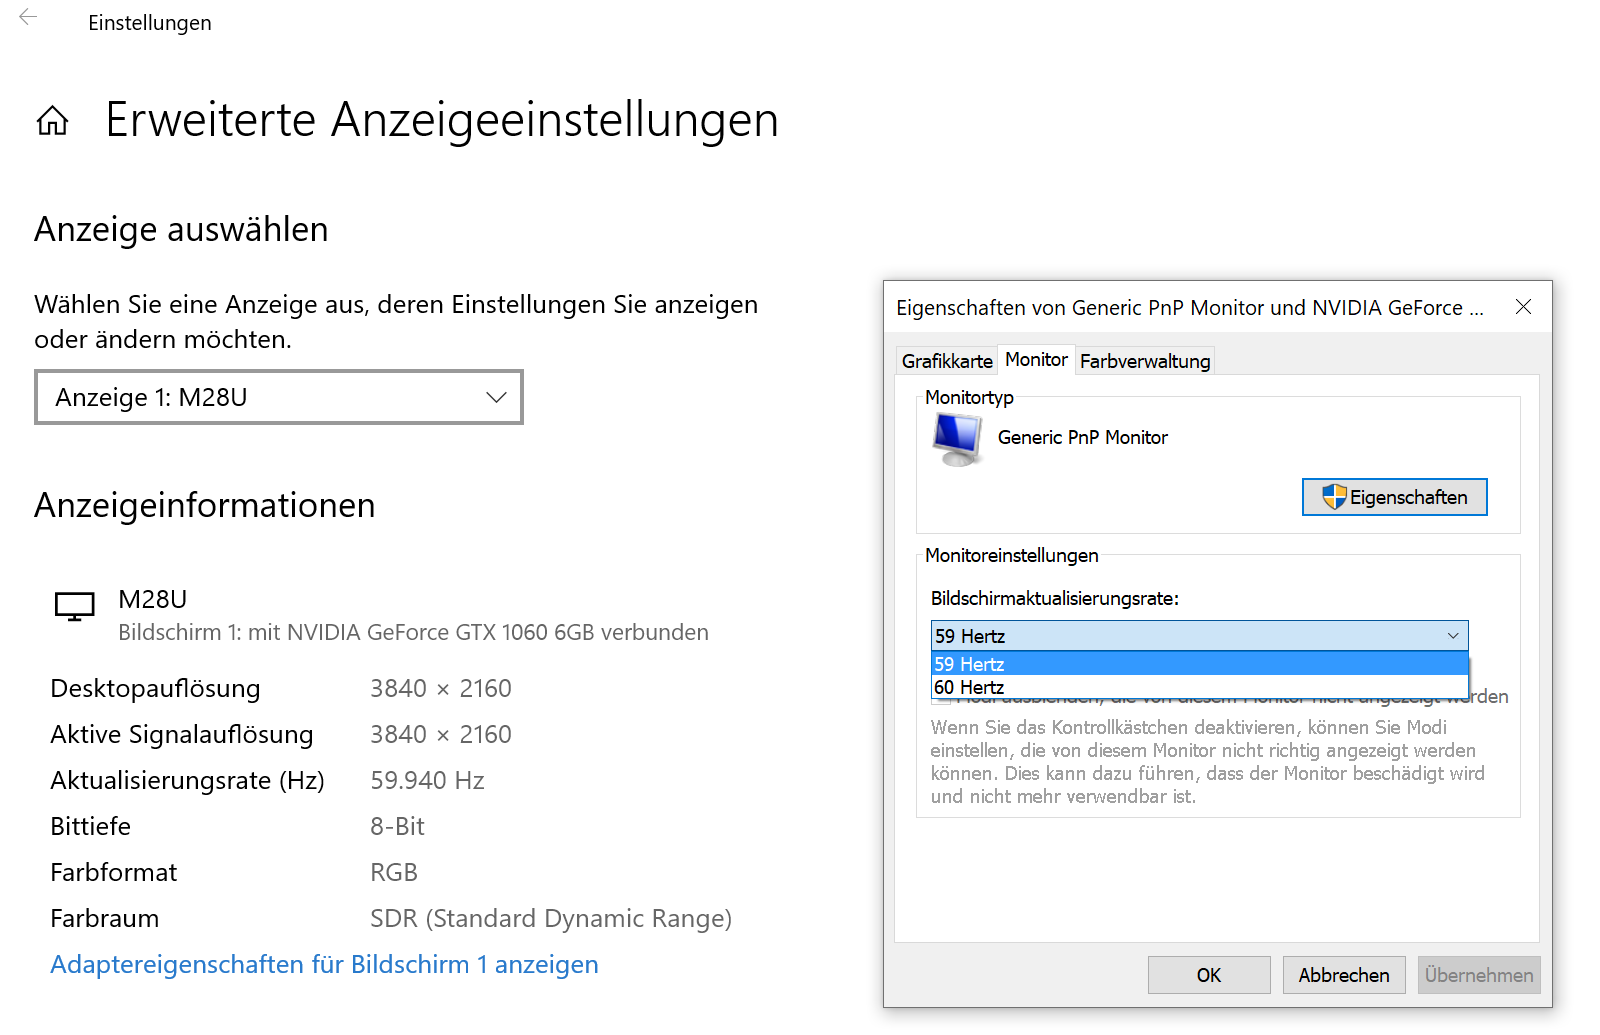The height and width of the screenshot is (1035, 1600).
Task: Click the Übernehmen button
Action: 1479,975
